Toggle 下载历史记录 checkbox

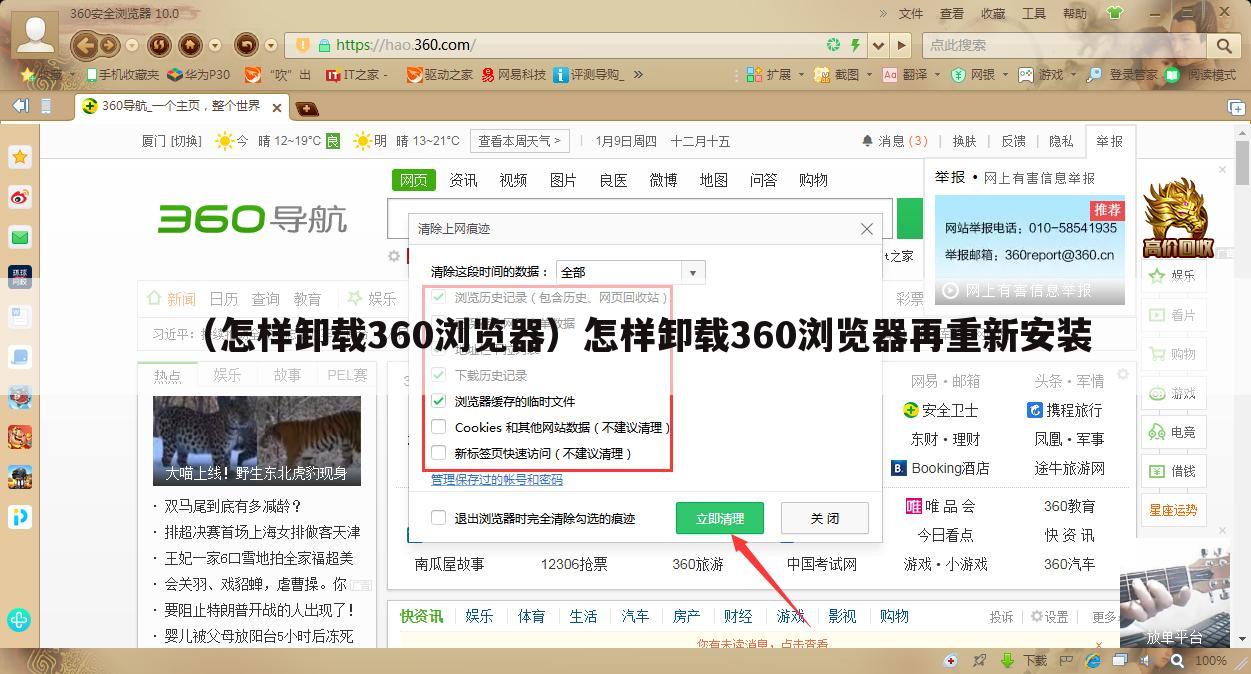click(438, 375)
